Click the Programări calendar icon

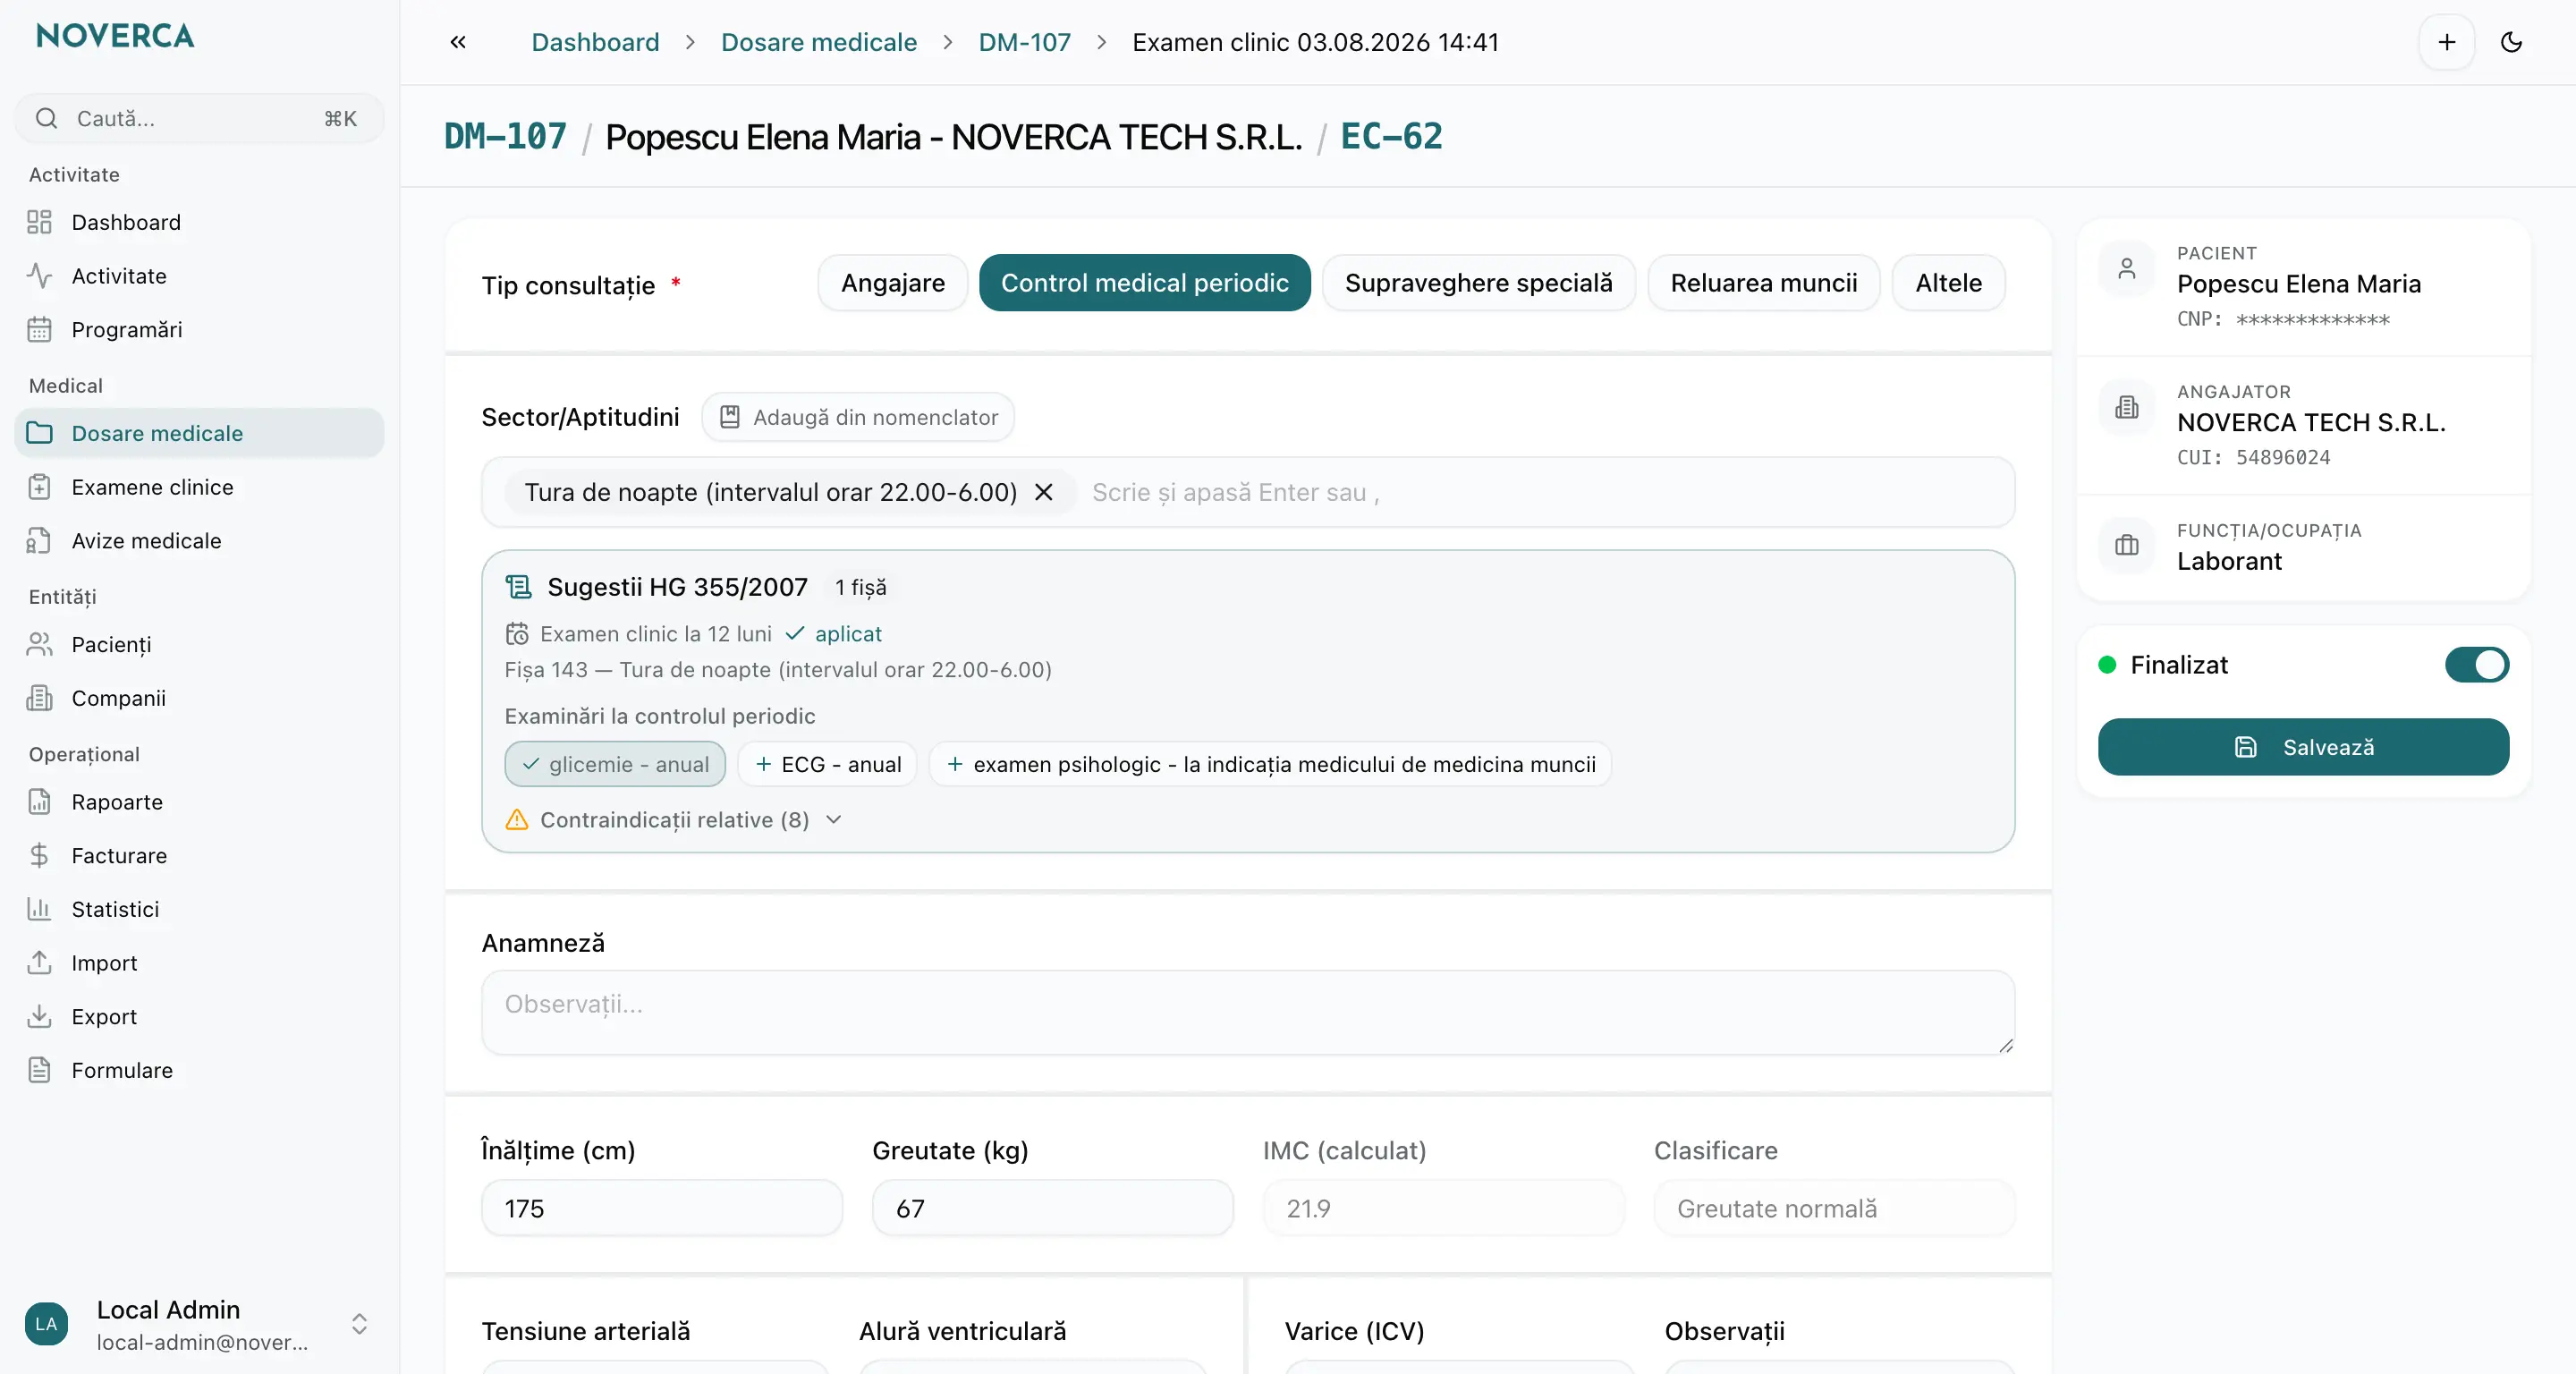coord(39,329)
